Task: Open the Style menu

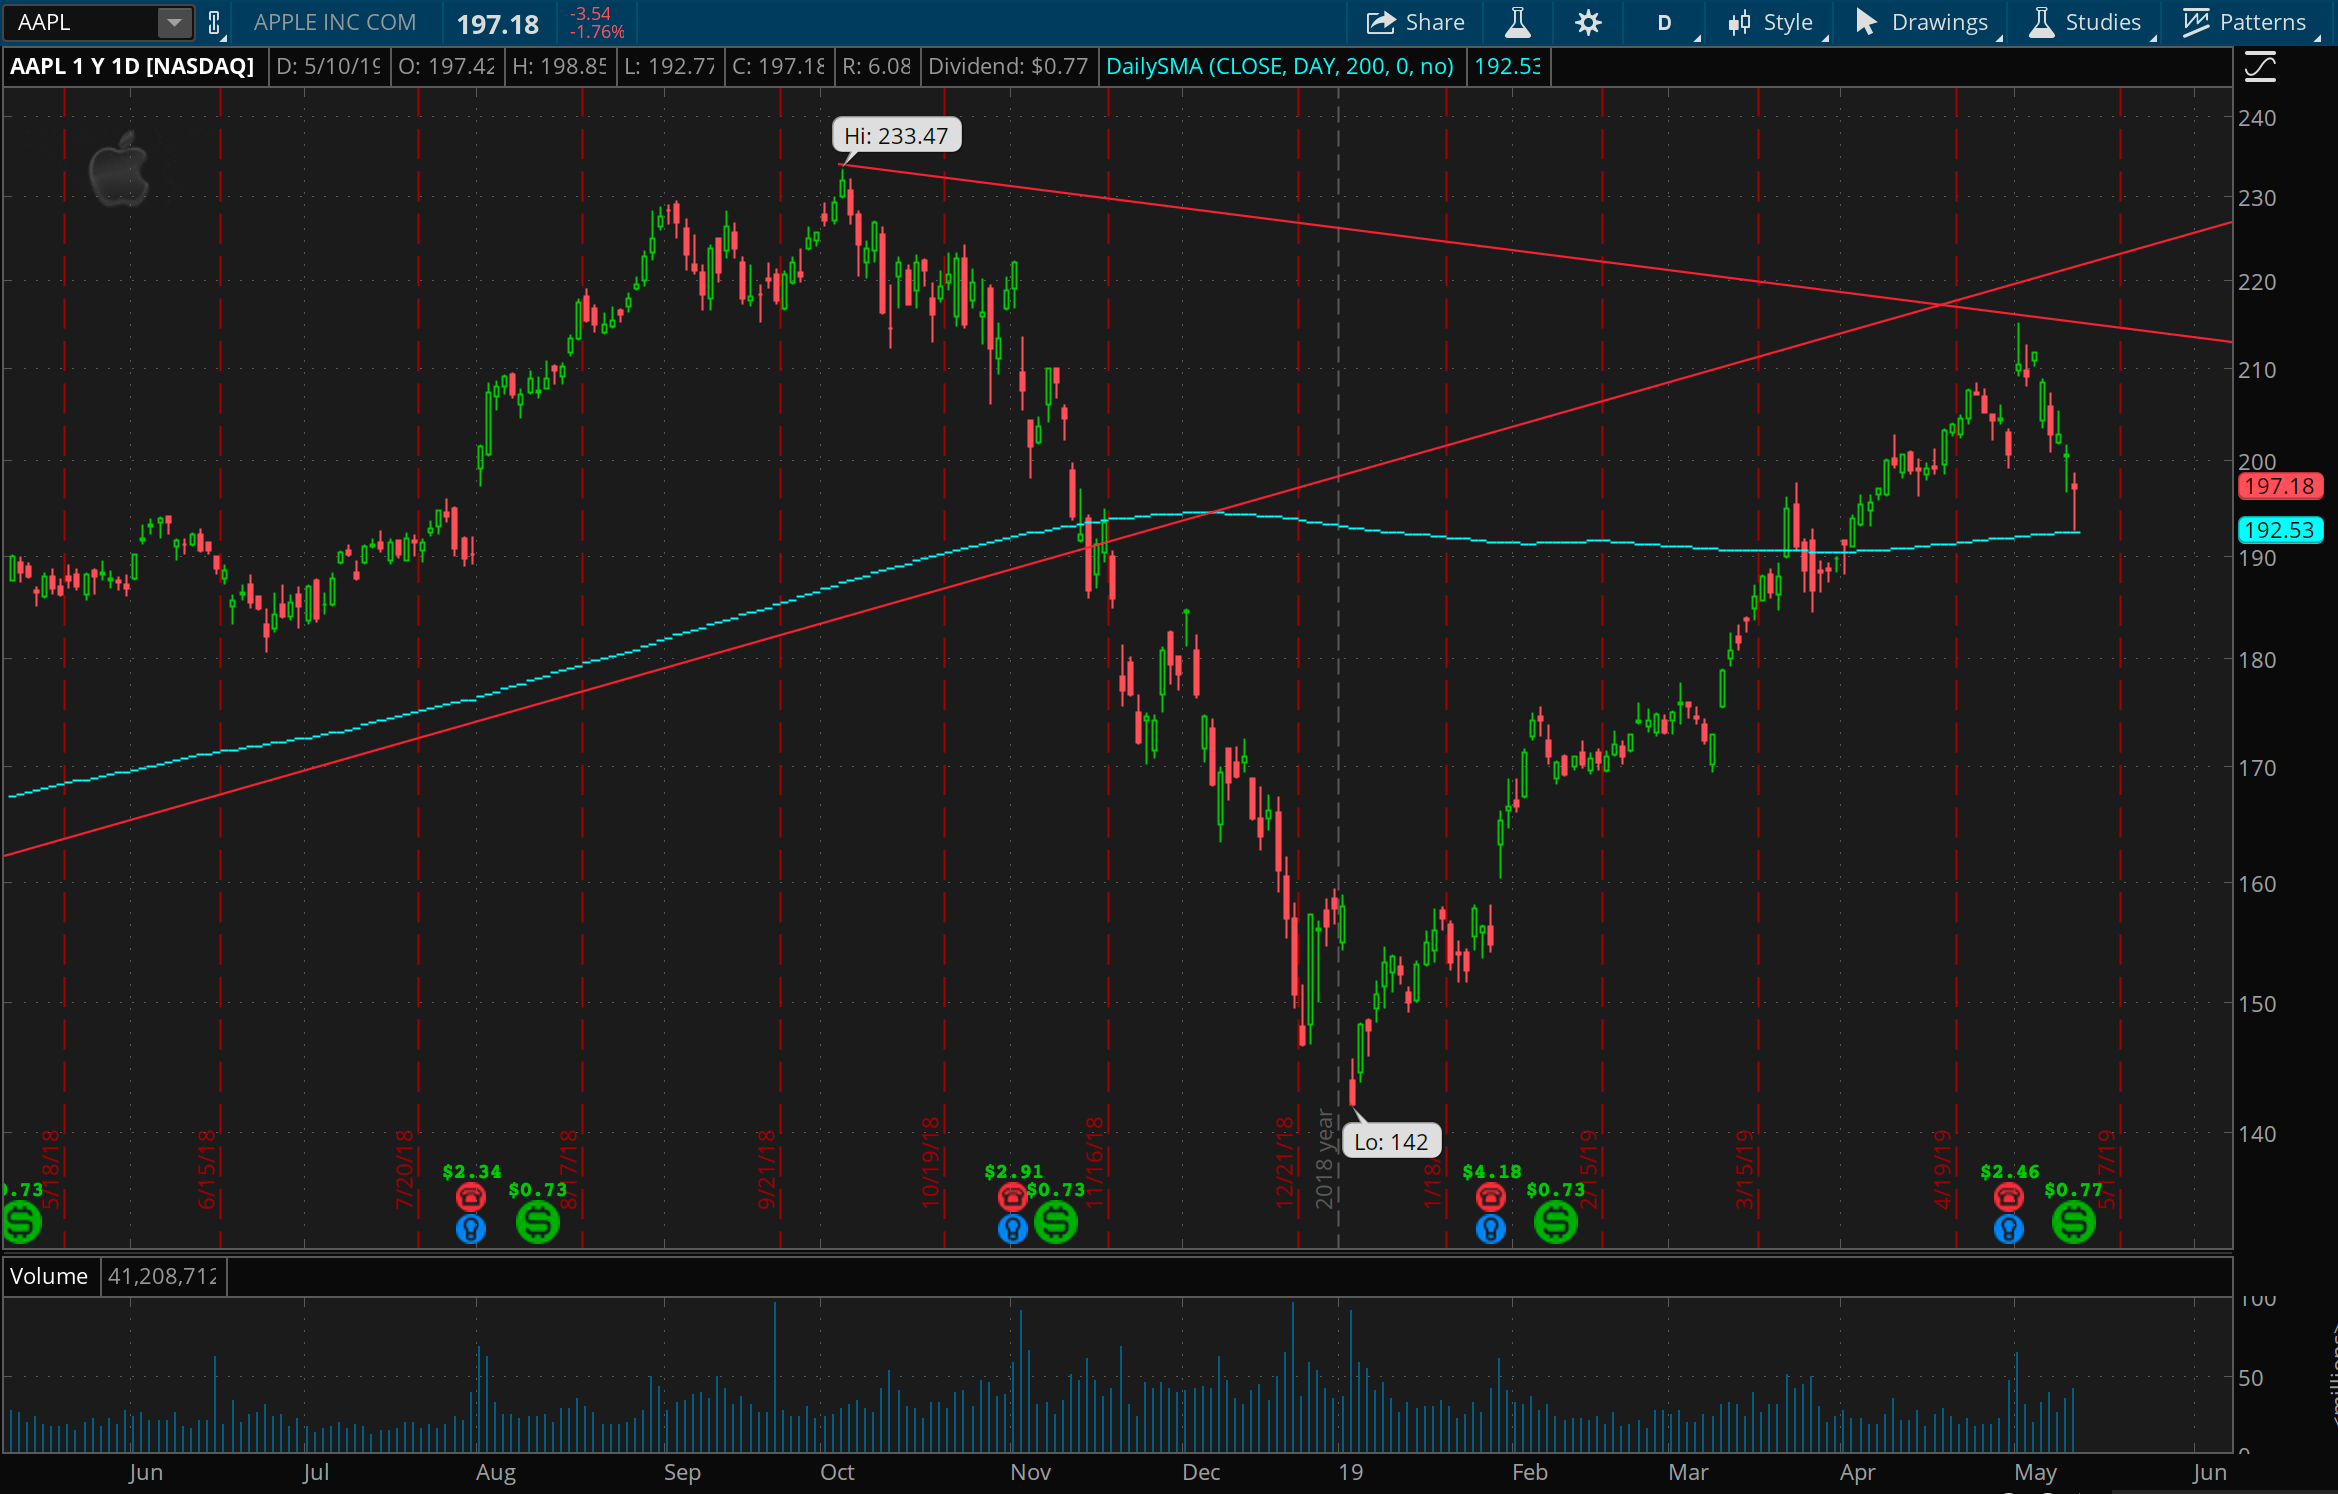Action: pyautogui.click(x=1777, y=22)
